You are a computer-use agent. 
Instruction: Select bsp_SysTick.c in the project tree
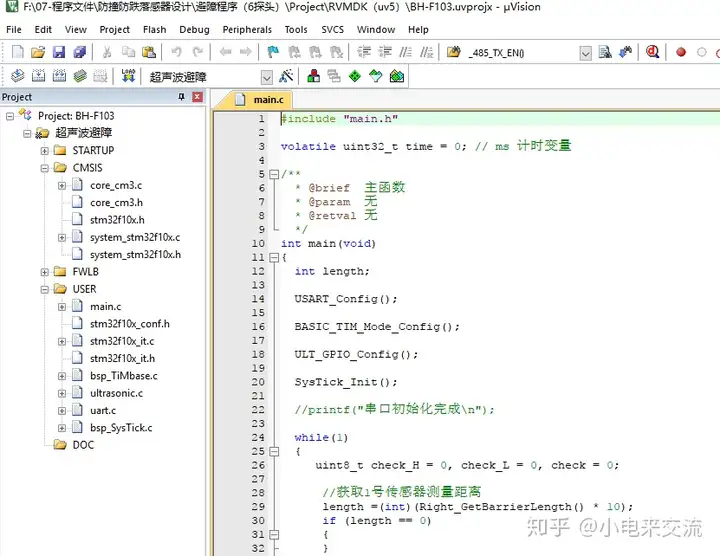121,428
